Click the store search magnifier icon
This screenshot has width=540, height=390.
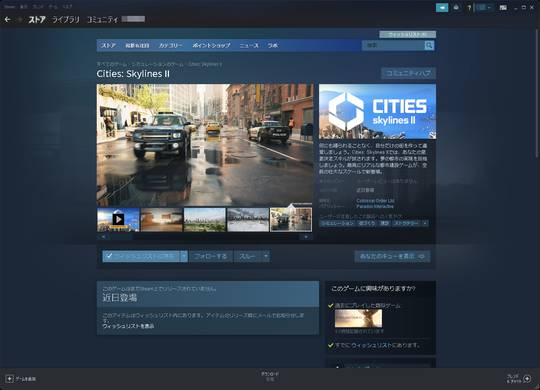(429, 45)
